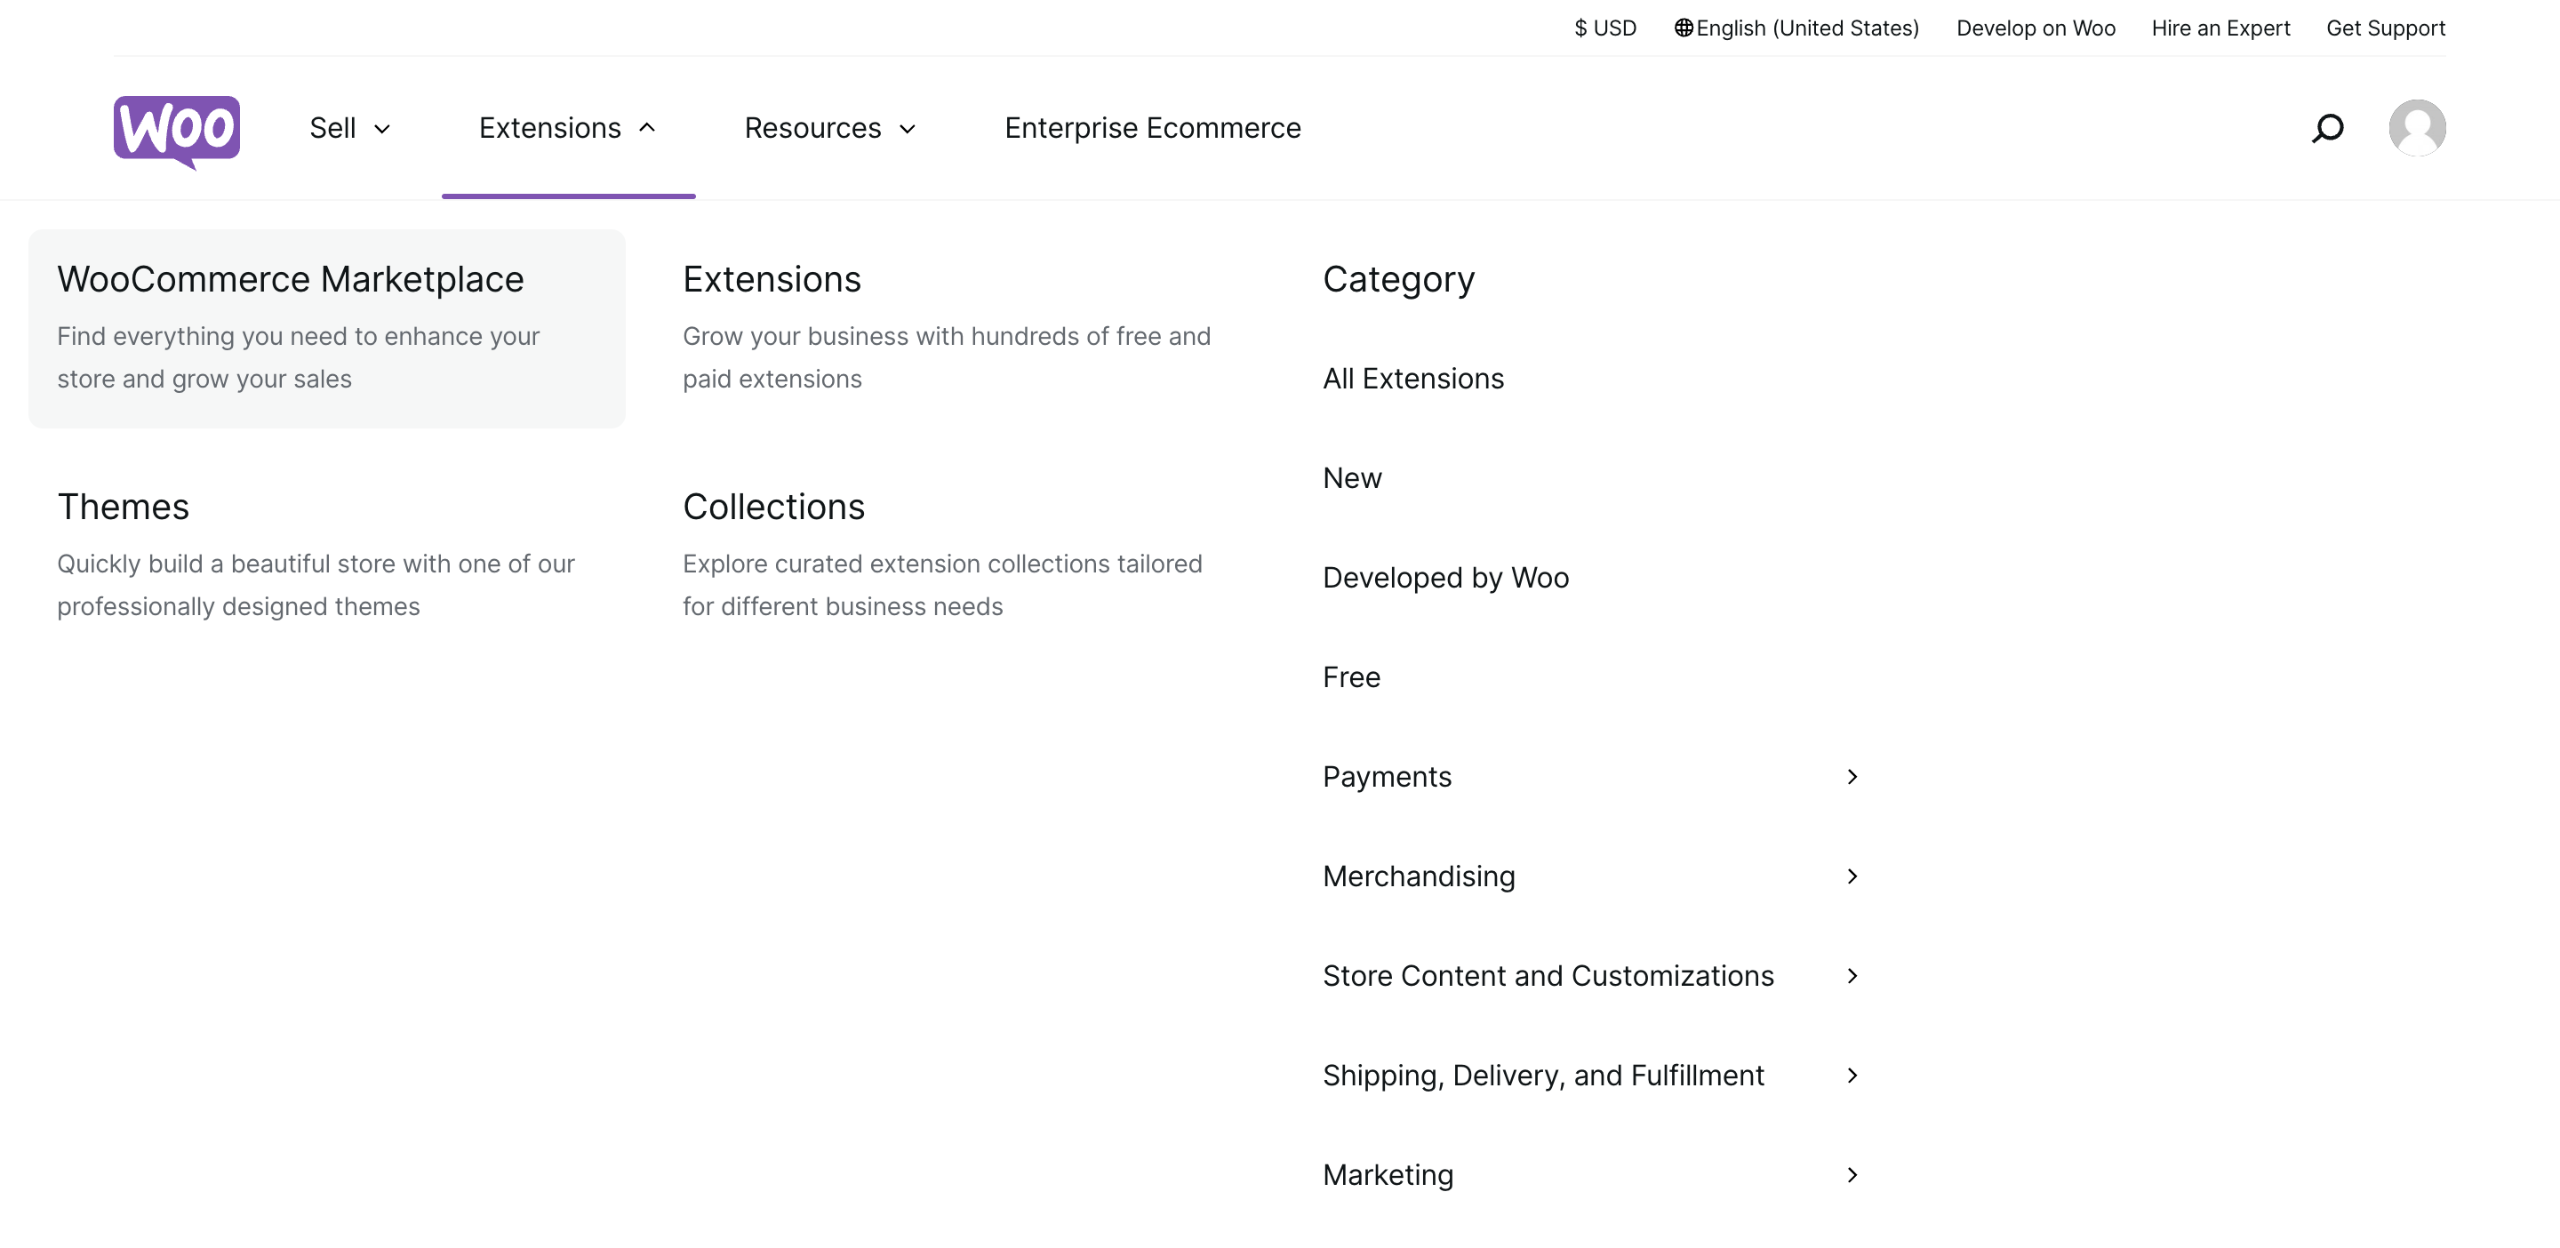The image size is (2560, 1248).
Task: Expand Store Content and Customizations arrow
Action: pos(1852,976)
